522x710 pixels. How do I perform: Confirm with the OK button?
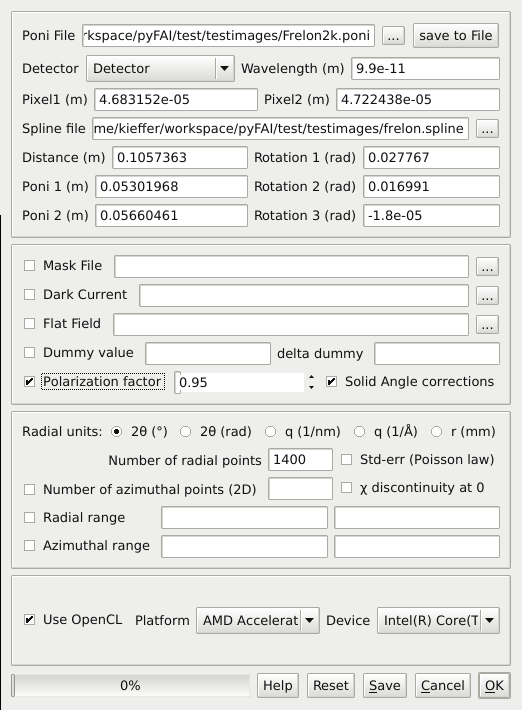[494, 686]
